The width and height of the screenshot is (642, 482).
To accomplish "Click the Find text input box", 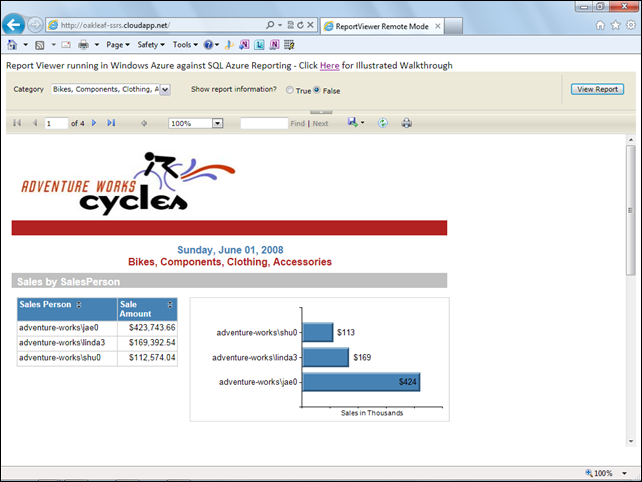I will (264, 123).
